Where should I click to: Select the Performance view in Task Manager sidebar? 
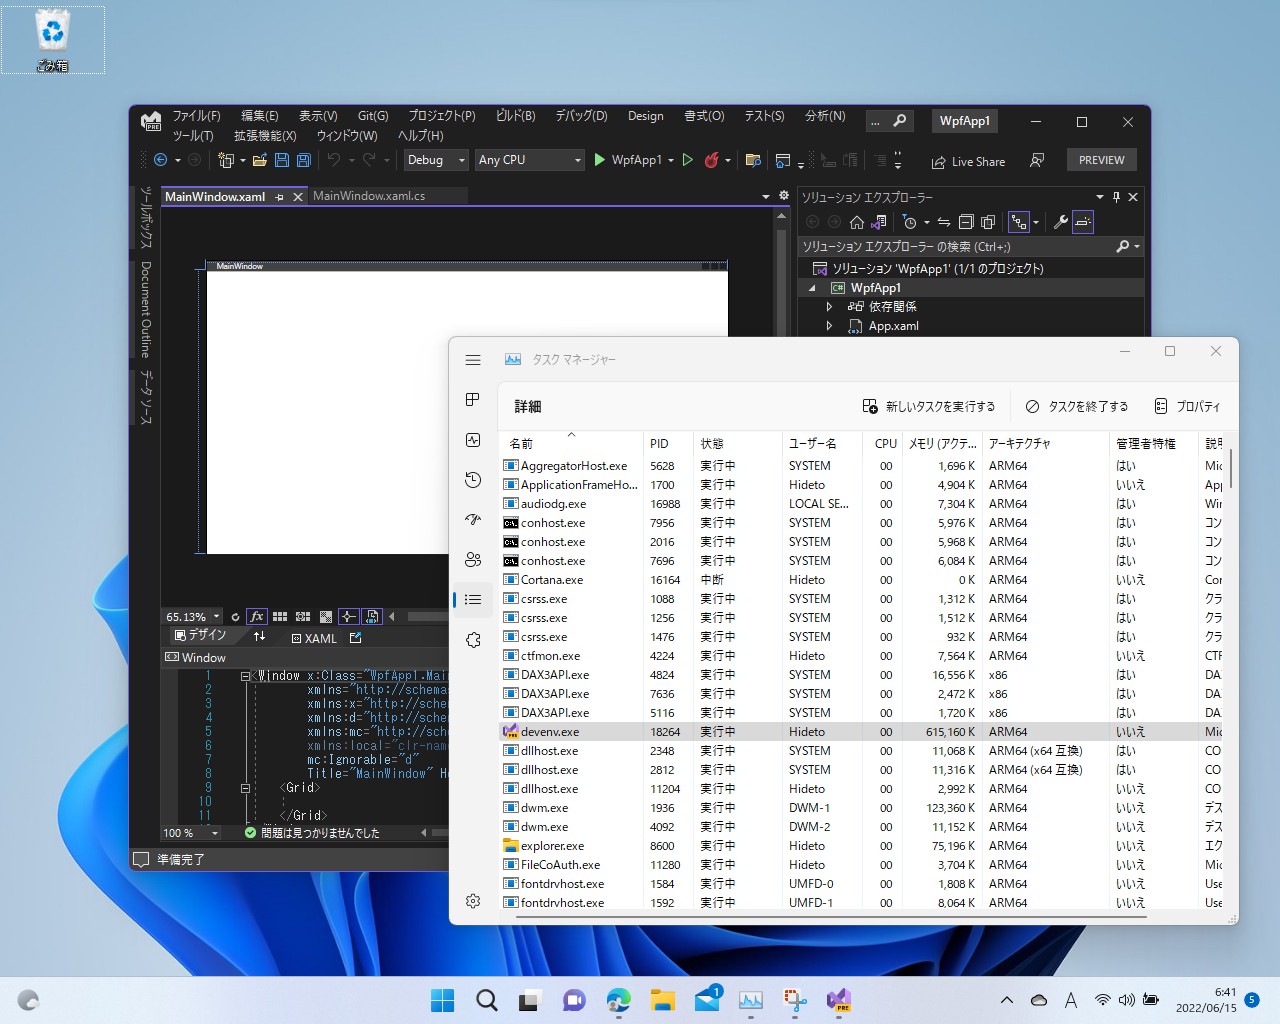472,439
